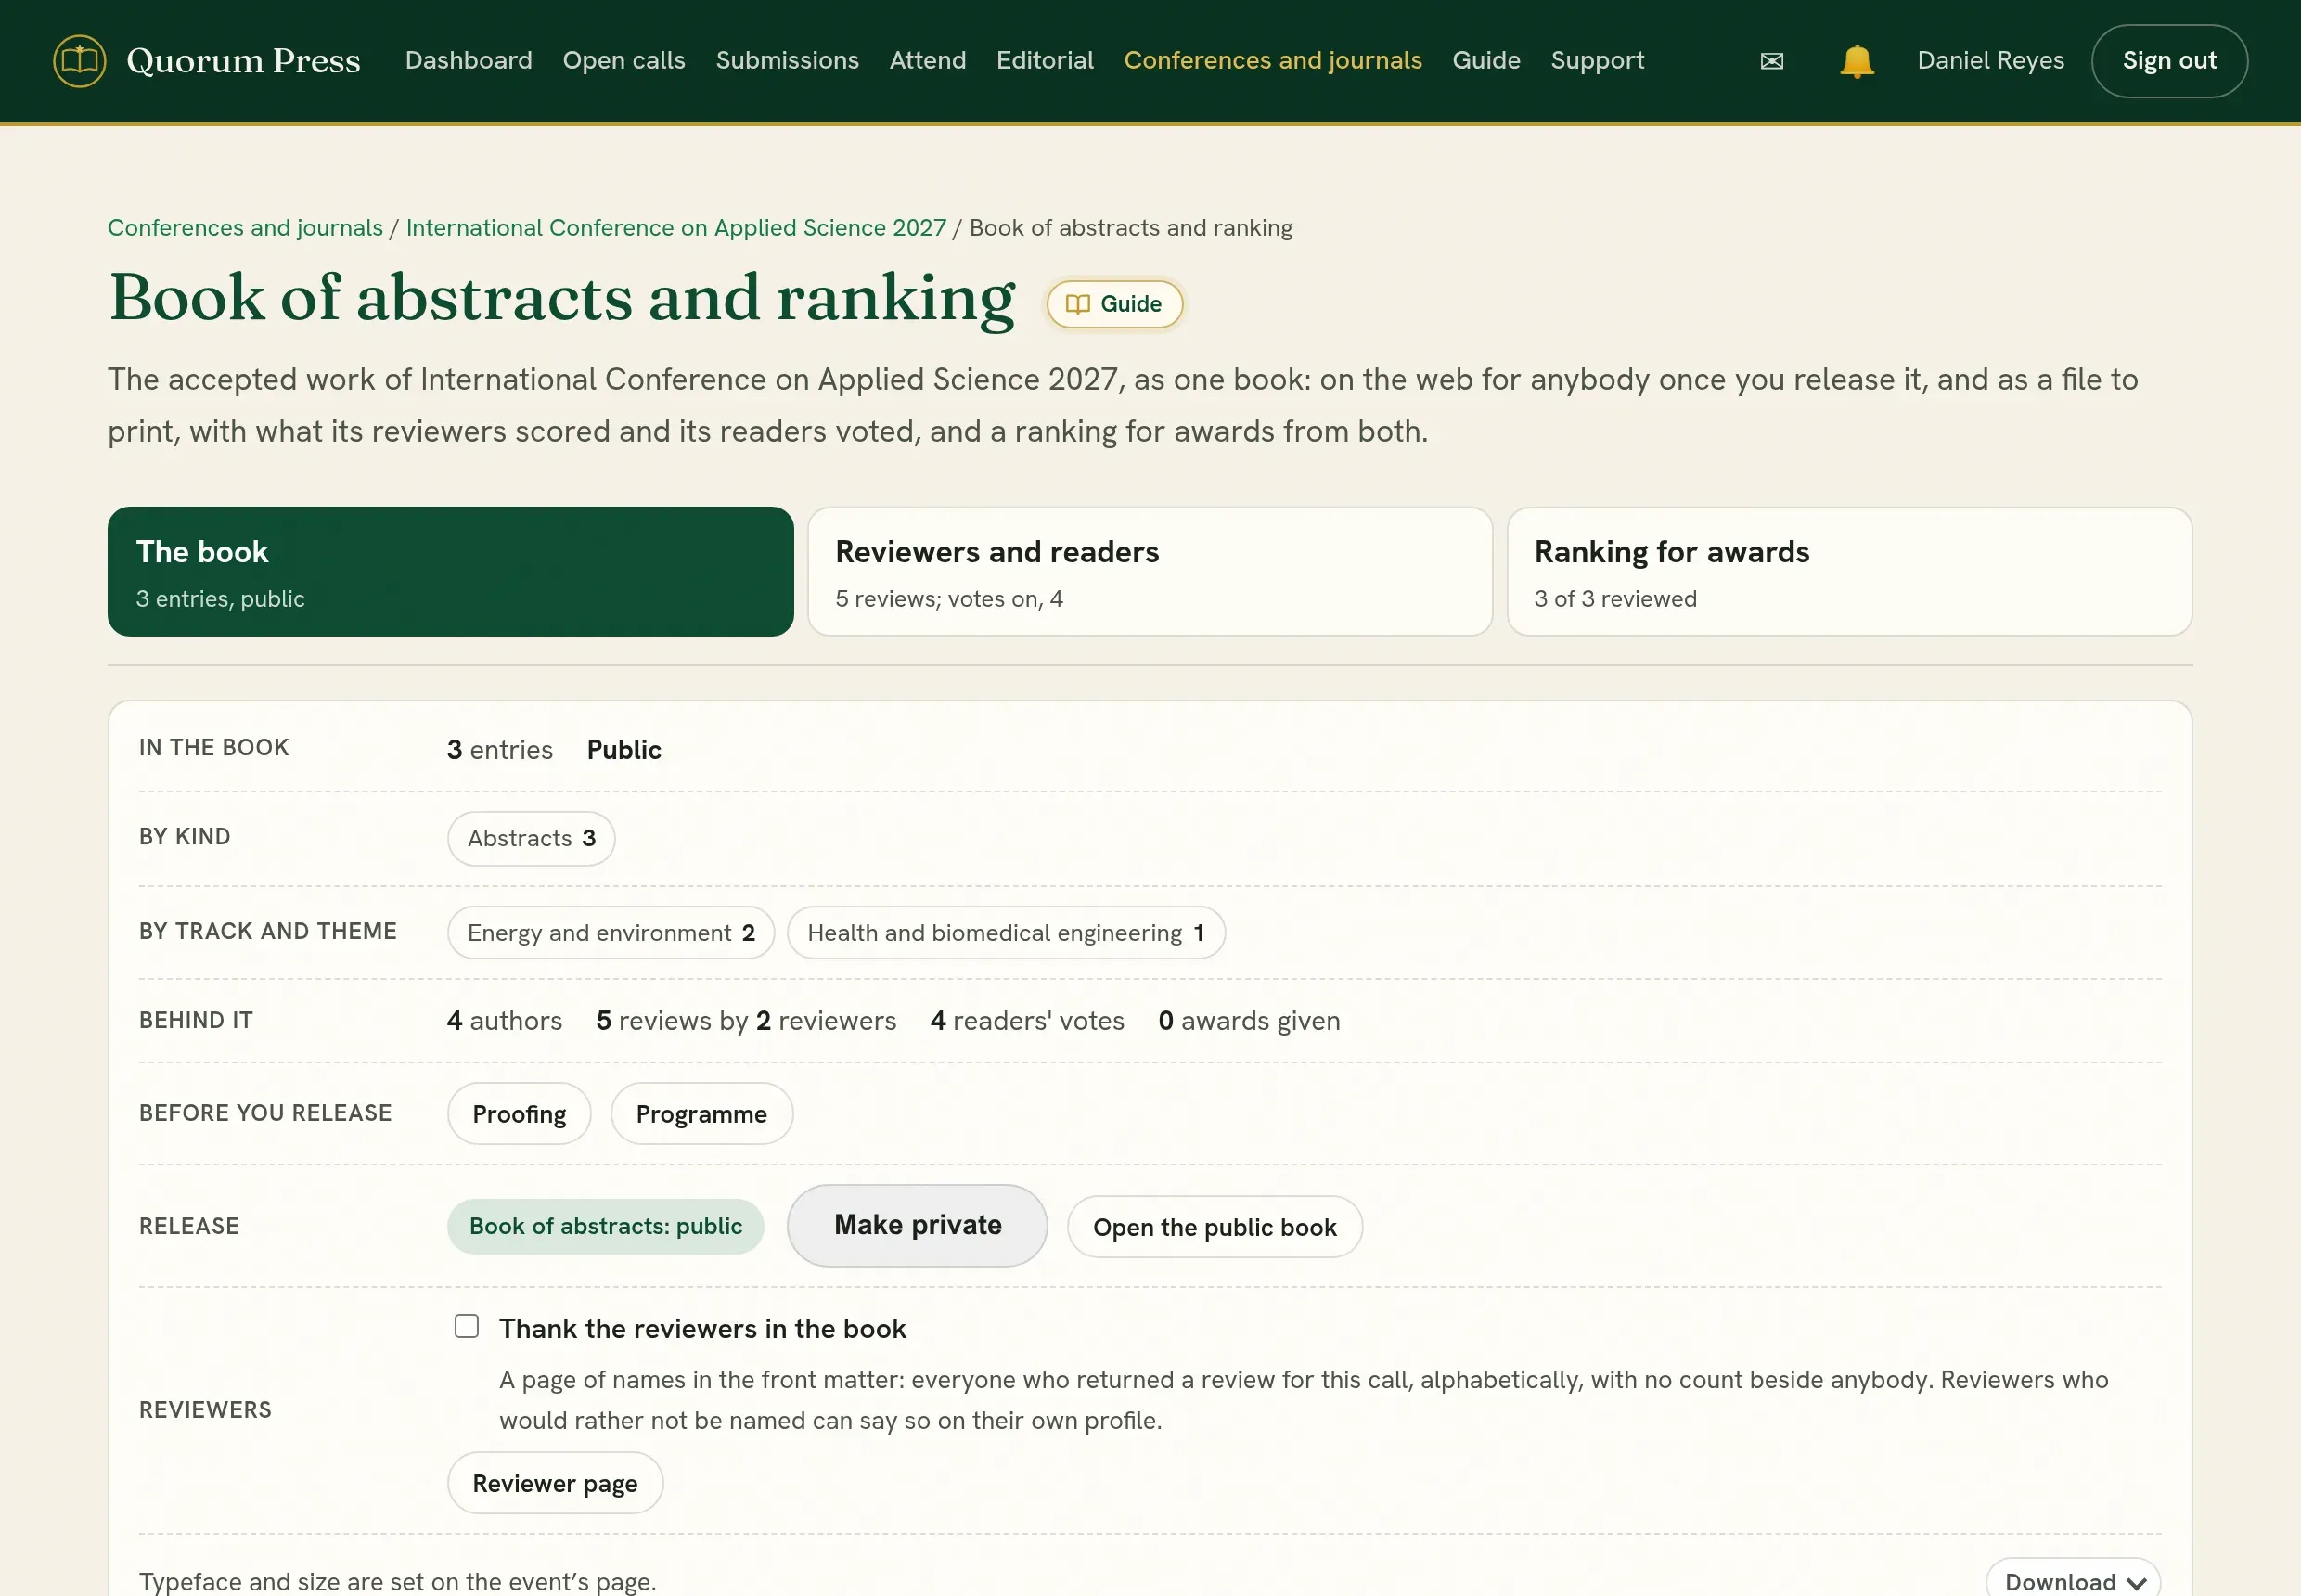Go to Conferences and journals breadcrumb link

tap(245, 228)
